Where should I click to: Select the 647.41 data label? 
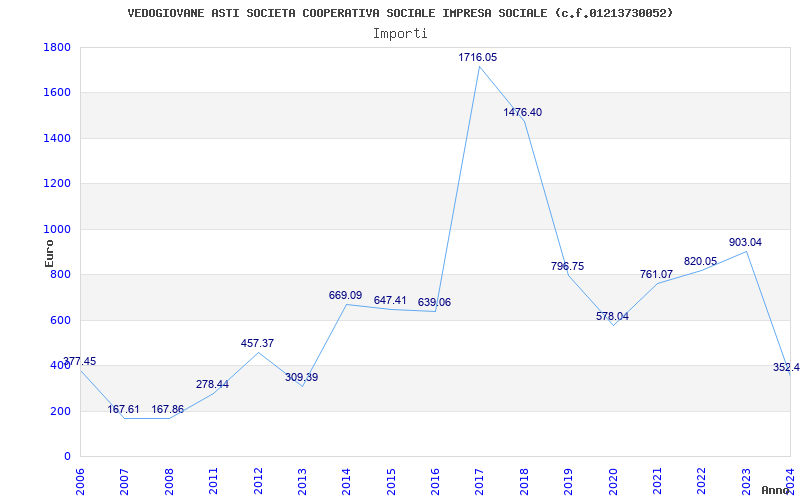click(x=390, y=301)
